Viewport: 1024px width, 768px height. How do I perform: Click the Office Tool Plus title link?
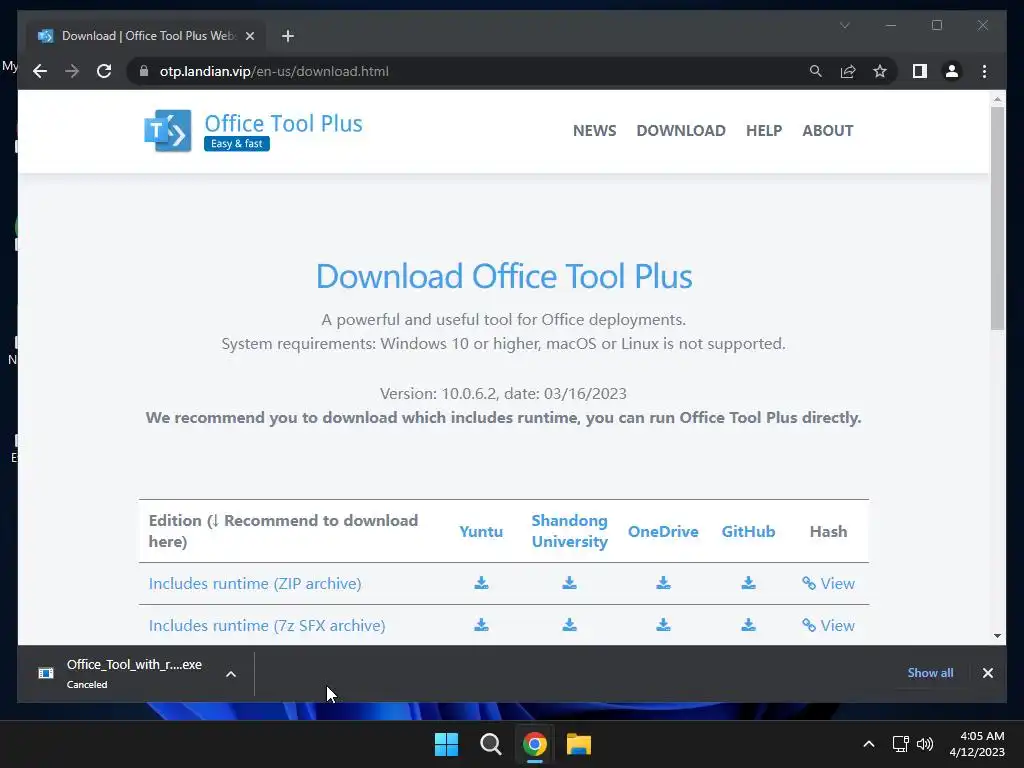[283, 123]
